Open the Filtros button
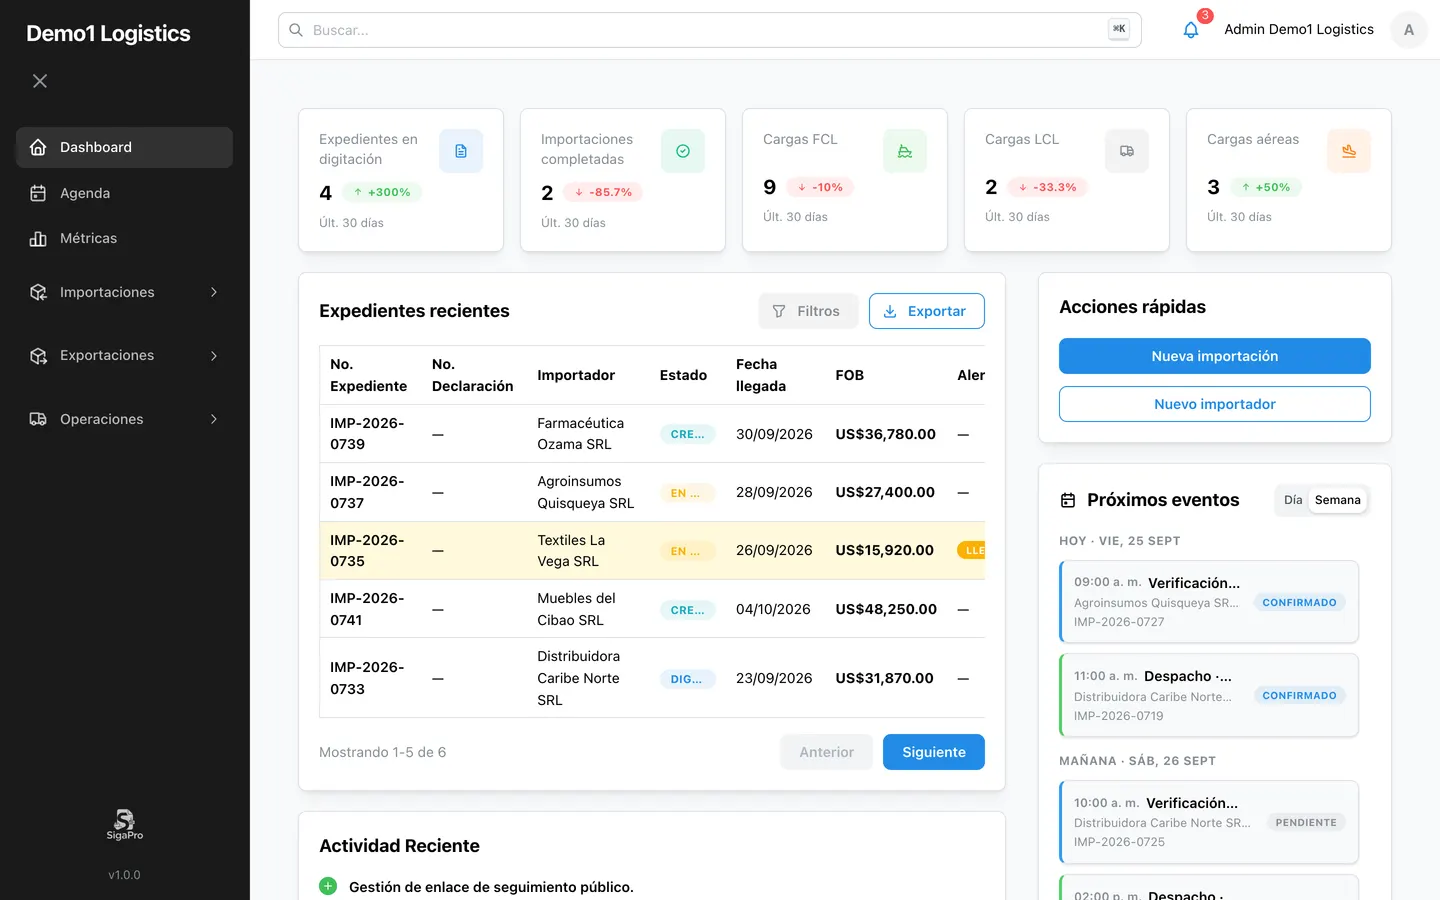This screenshot has height=900, width=1440. (808, 311)
